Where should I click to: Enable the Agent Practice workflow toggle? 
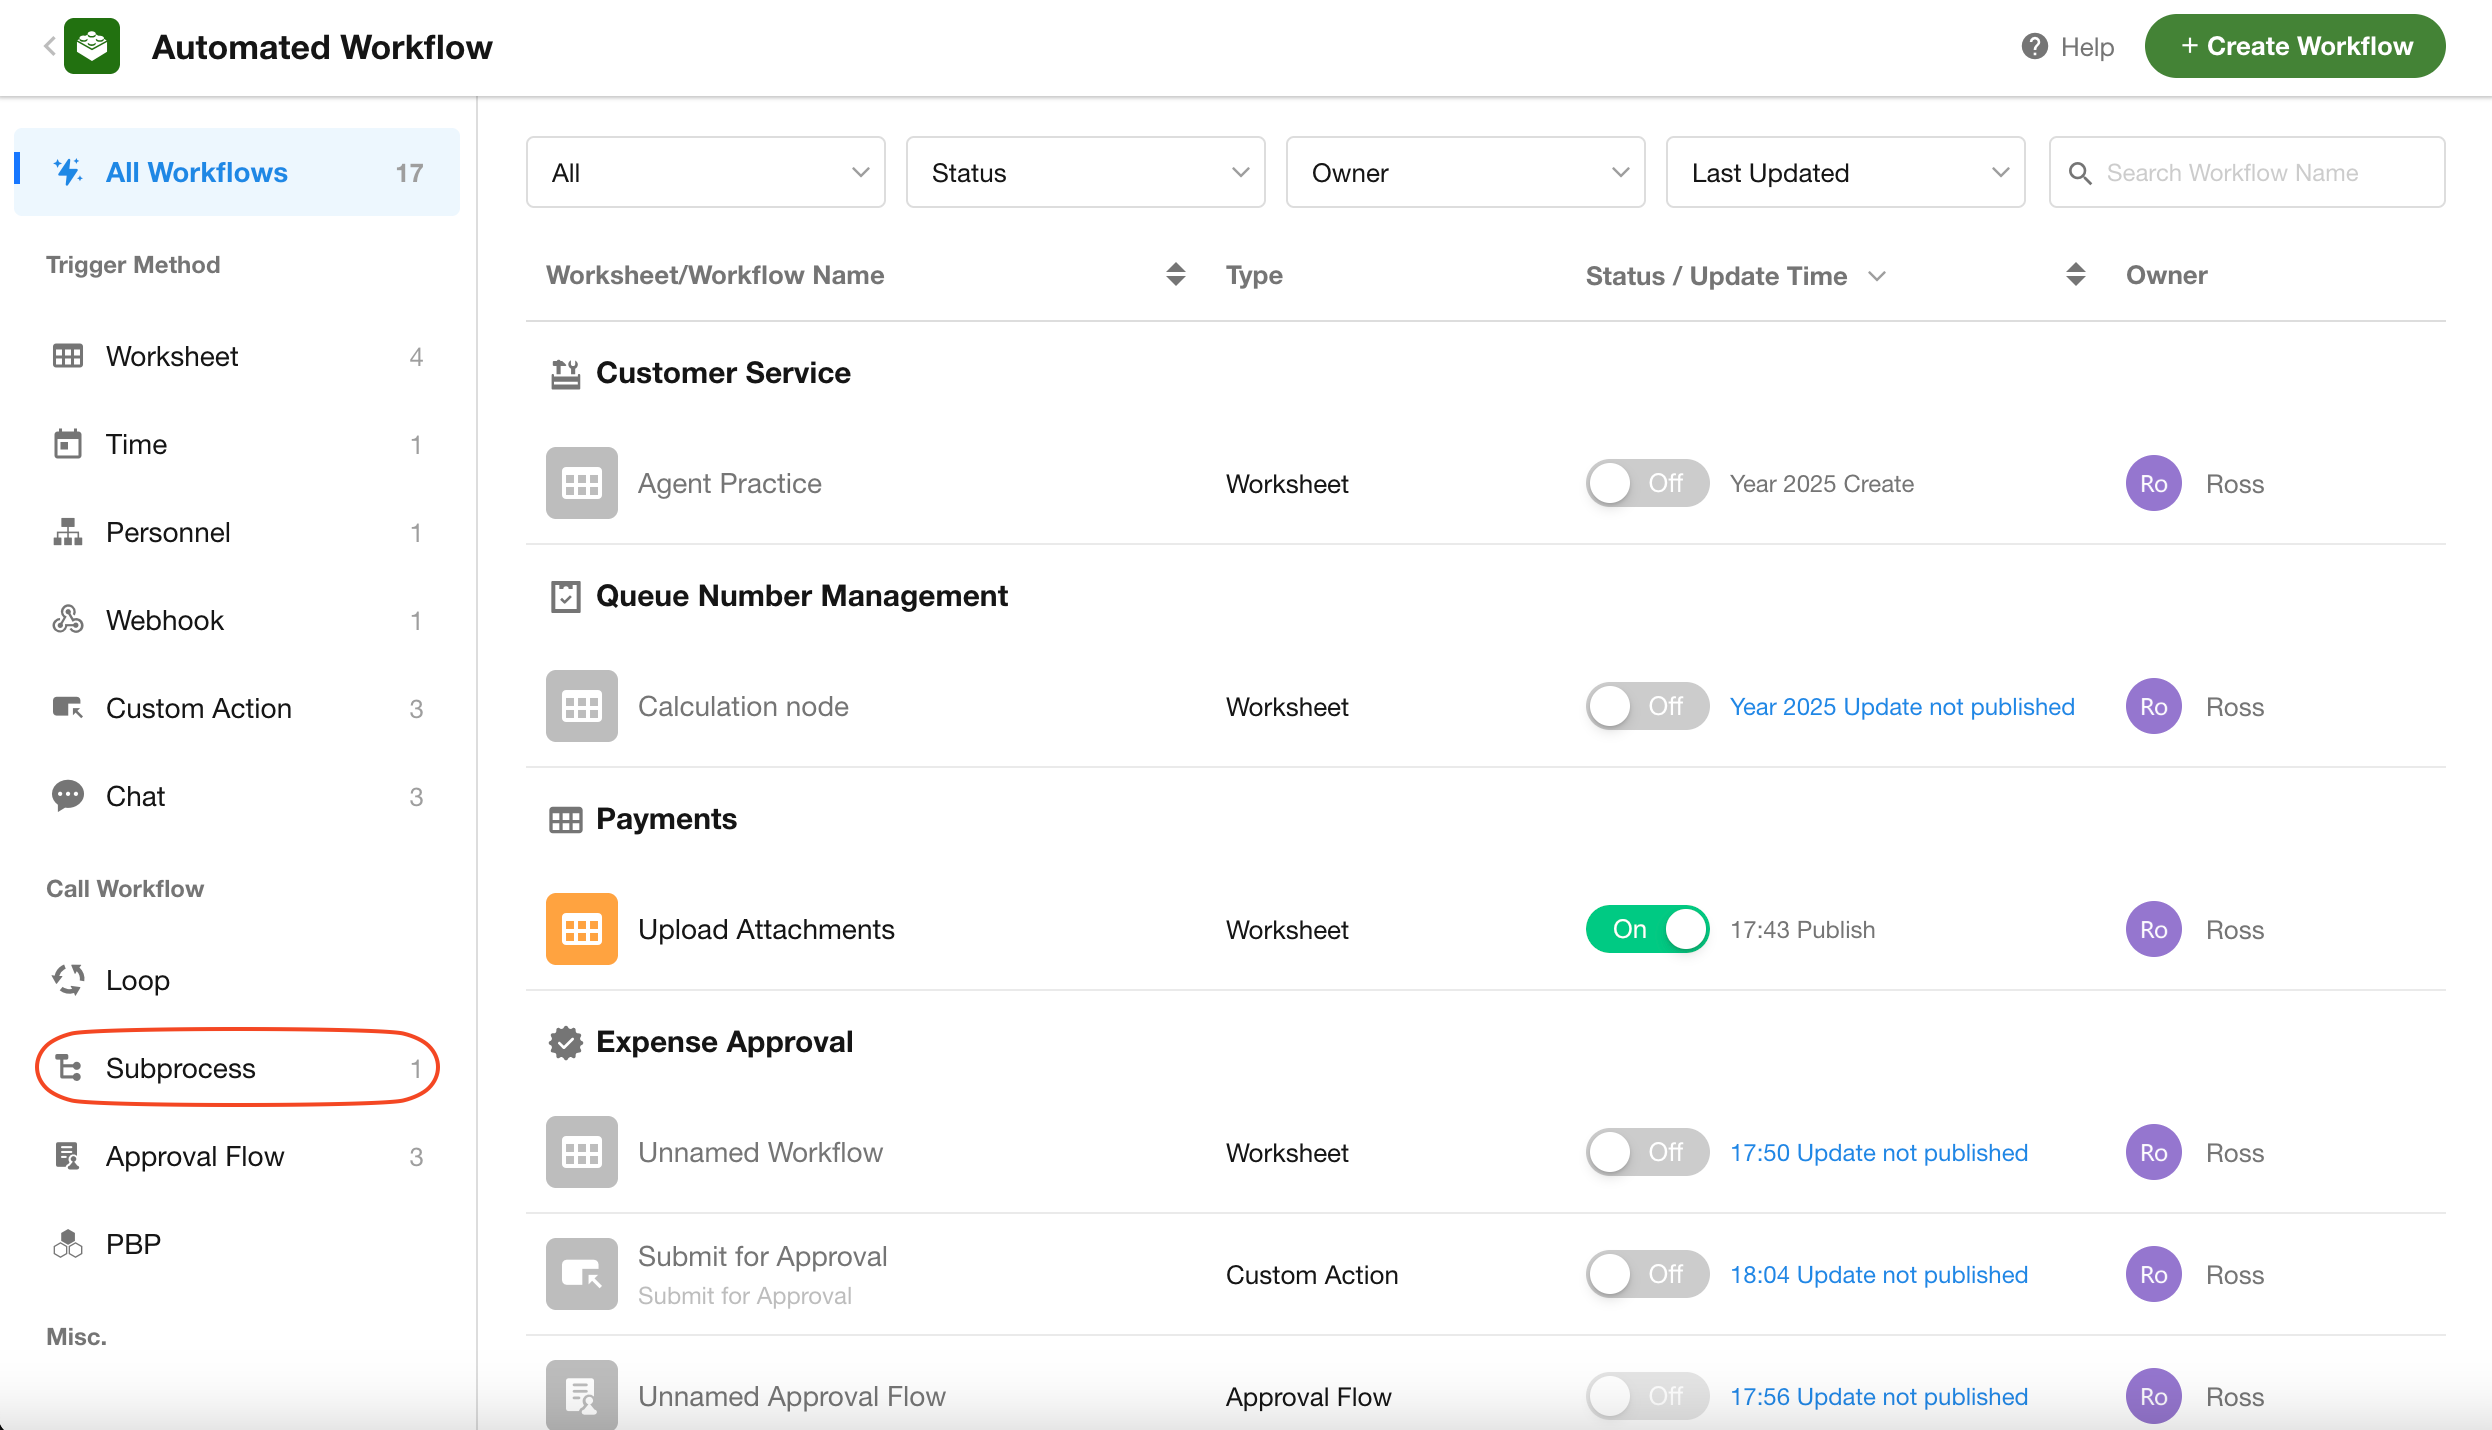pos(1647,483)
